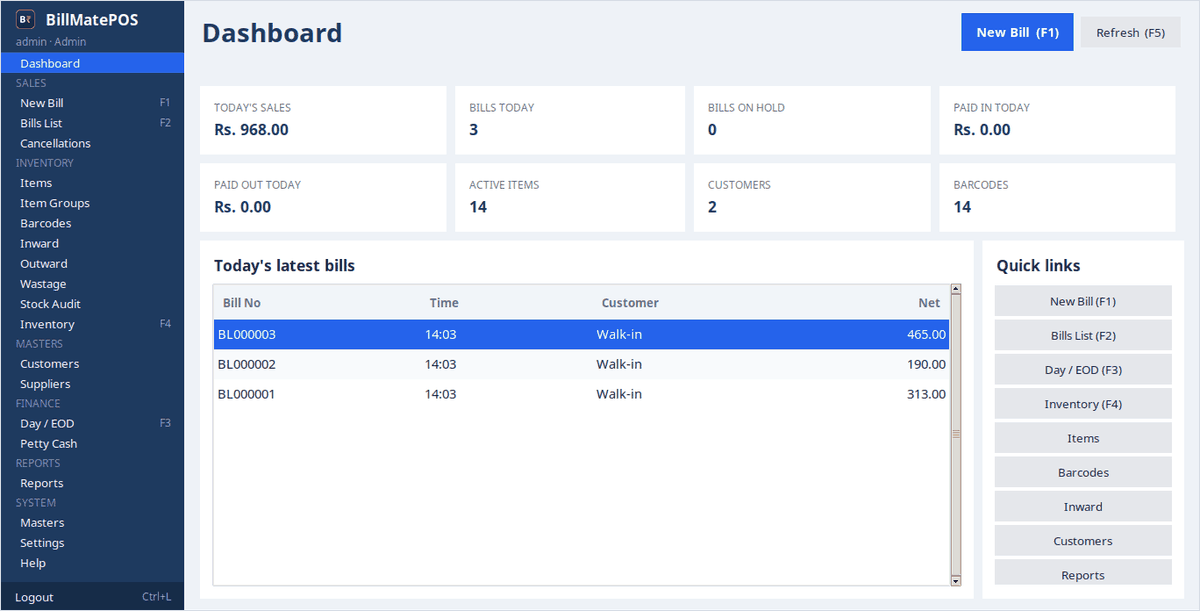Go to Bills List in sidebar
This screenshot has width=1200, height=611.
tap(92, 123)
